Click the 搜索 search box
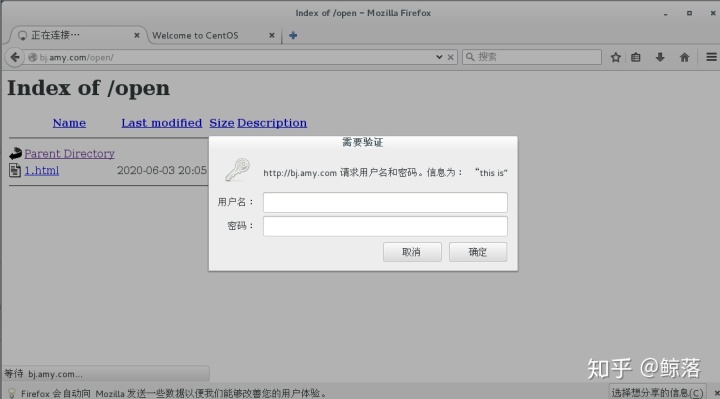Screen dimensions: 720x399 click(x=532, y=57)
